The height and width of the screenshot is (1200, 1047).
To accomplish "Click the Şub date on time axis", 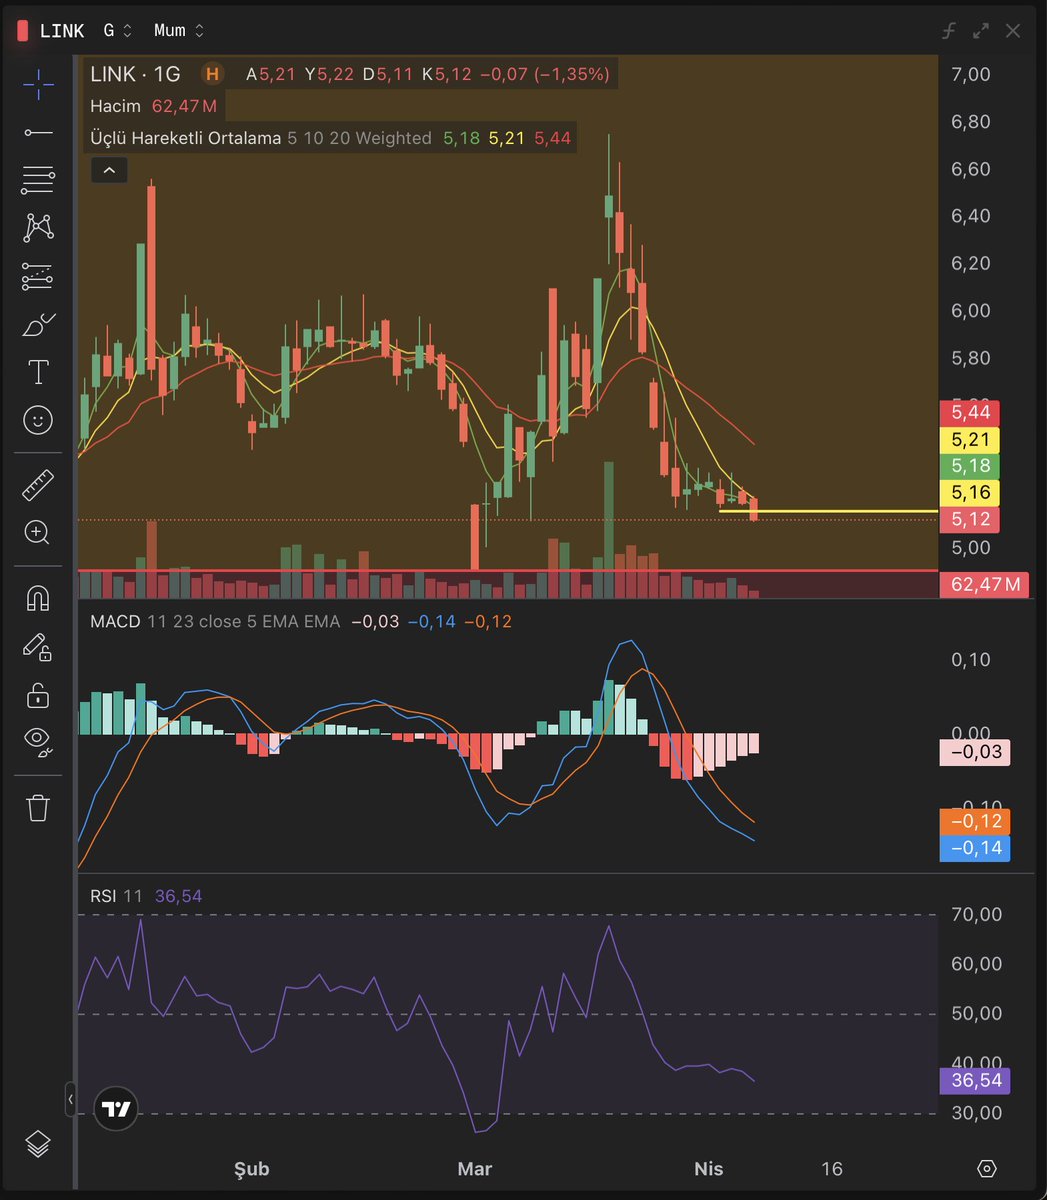I will click(251, 1168).
